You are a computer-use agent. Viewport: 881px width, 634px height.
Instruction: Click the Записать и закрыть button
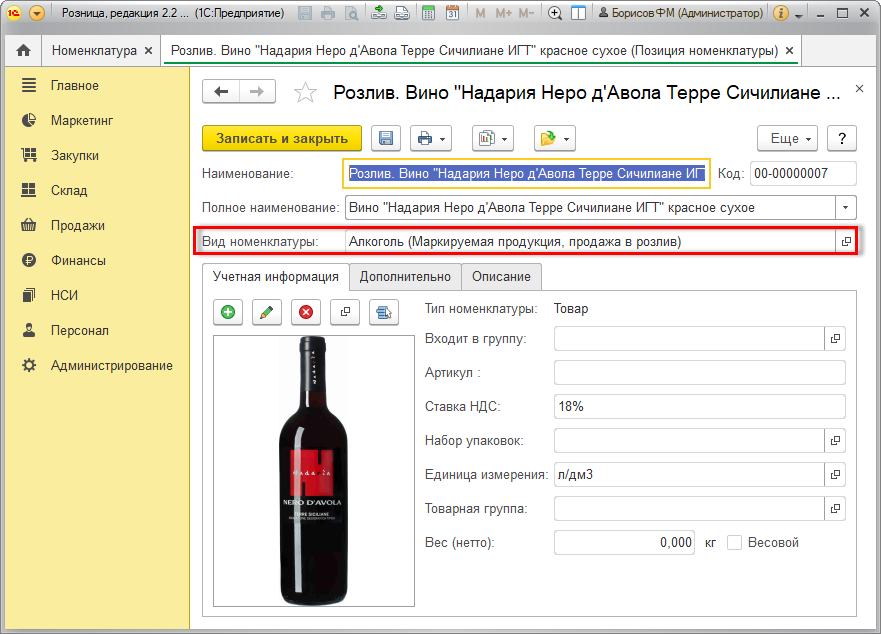[x=282, y=138]
